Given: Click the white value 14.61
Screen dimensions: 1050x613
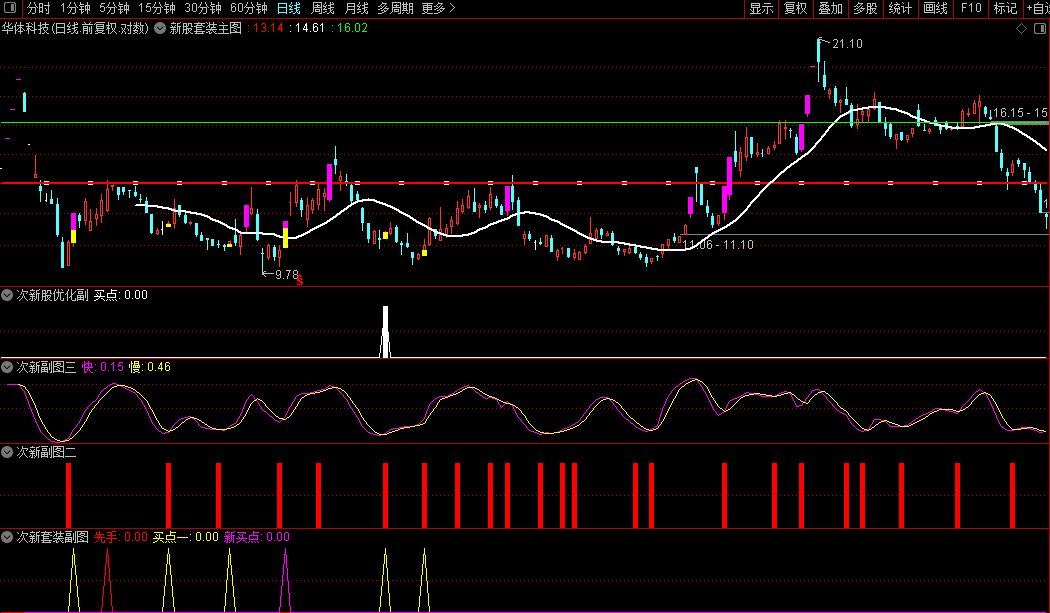Looking at the screenshot, I should [x=309, y=28].
